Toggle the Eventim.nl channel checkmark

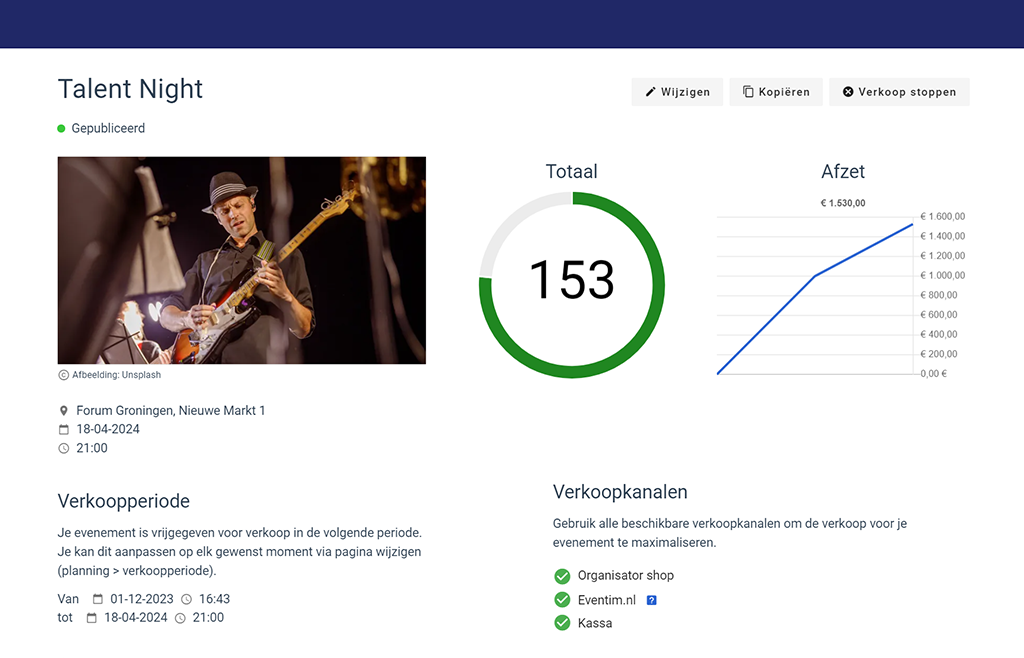tap(562, 600)
